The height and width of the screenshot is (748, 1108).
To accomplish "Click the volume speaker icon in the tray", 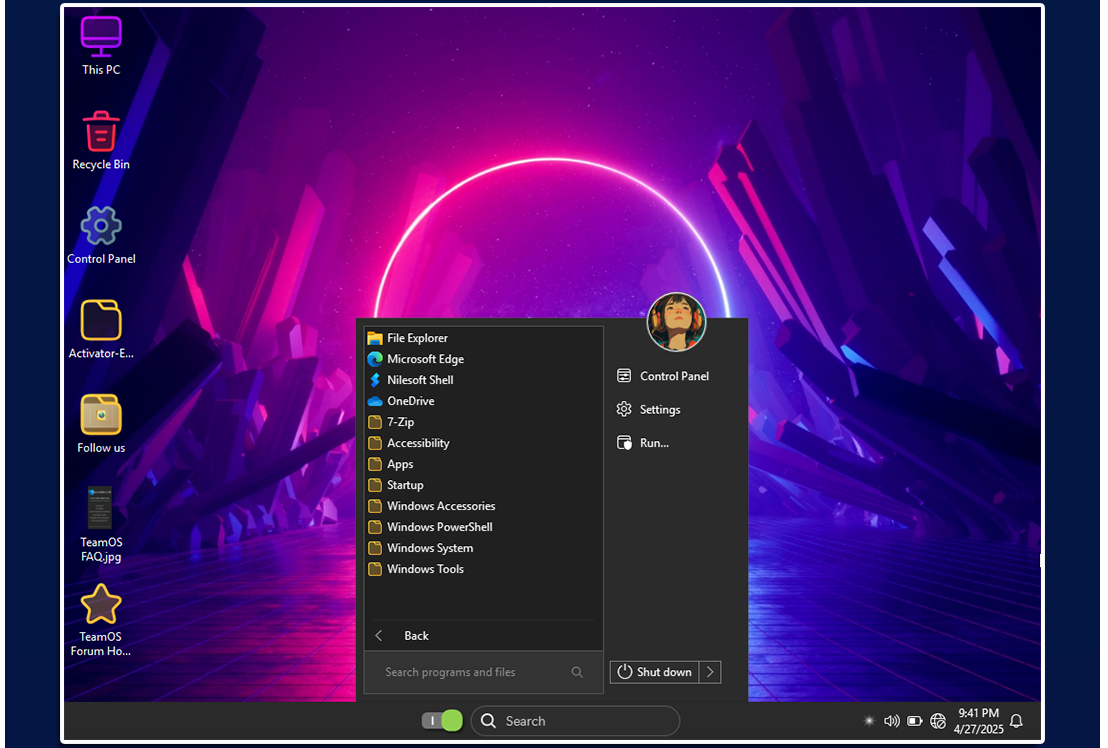I will pos(892,721).
